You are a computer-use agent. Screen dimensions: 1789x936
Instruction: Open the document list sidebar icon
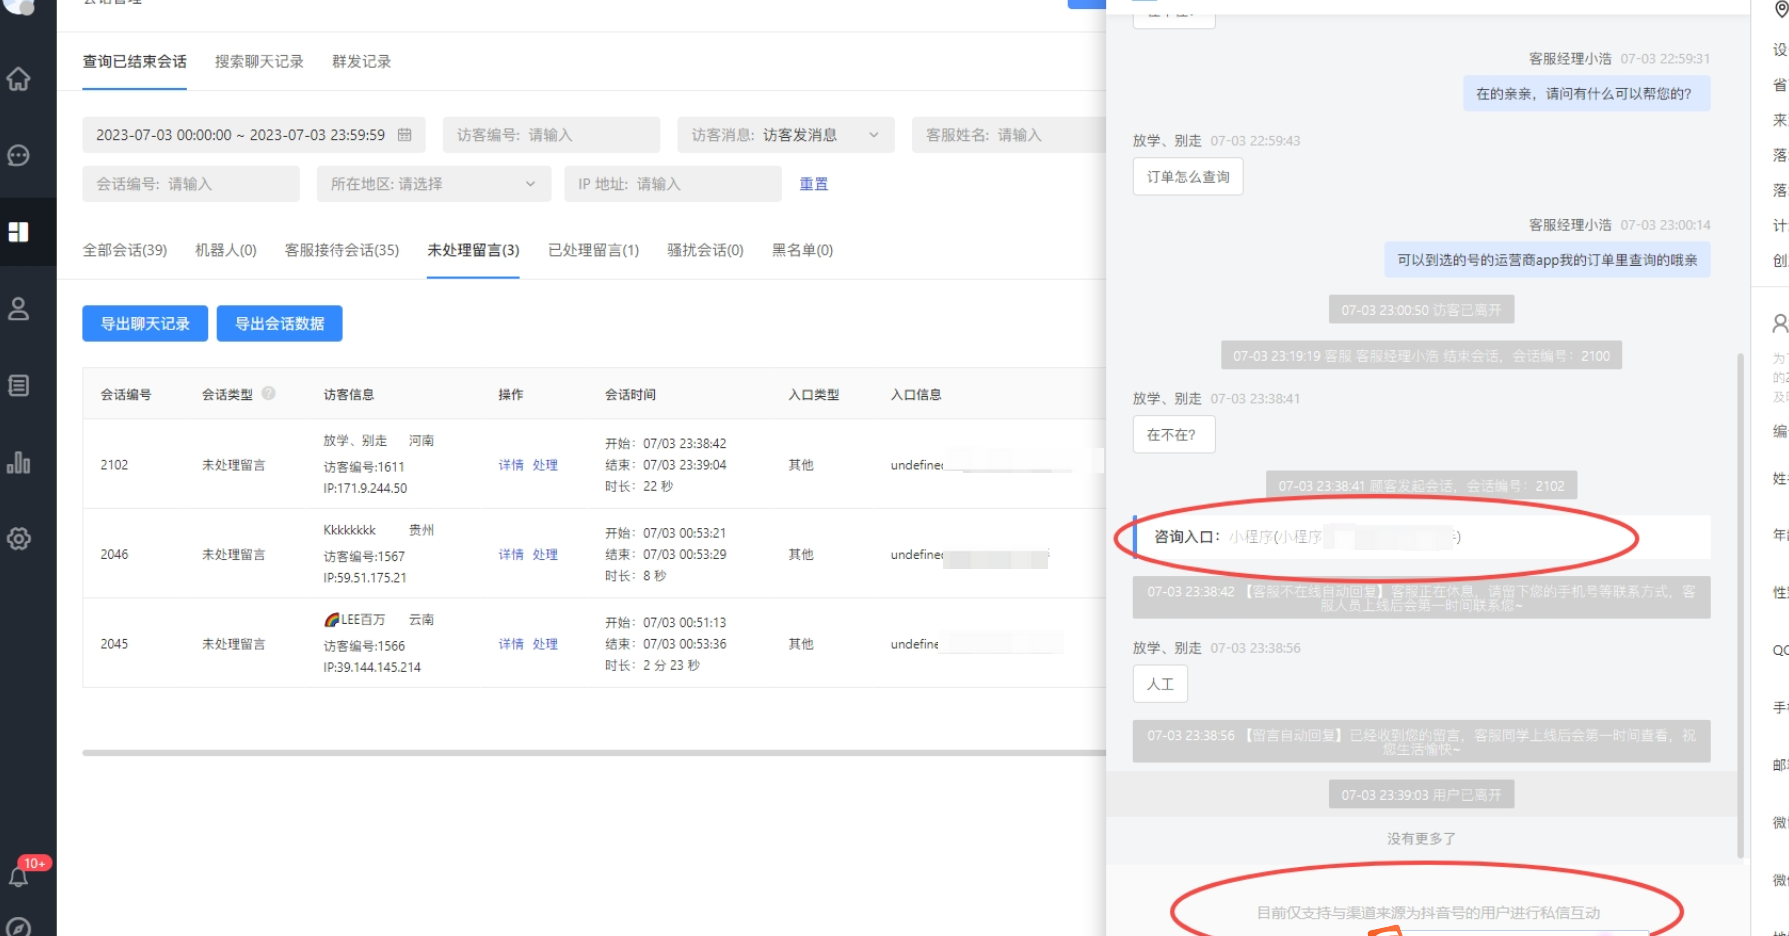point(19,386)
